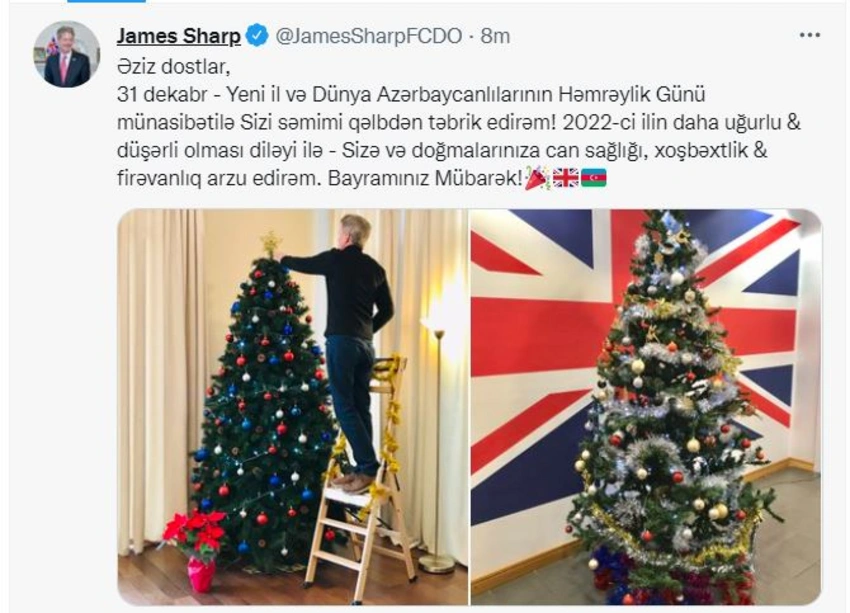Screen dimensions: 850x613
Task: Click the UK flag emoji in tweet
Action: [565, 178]
